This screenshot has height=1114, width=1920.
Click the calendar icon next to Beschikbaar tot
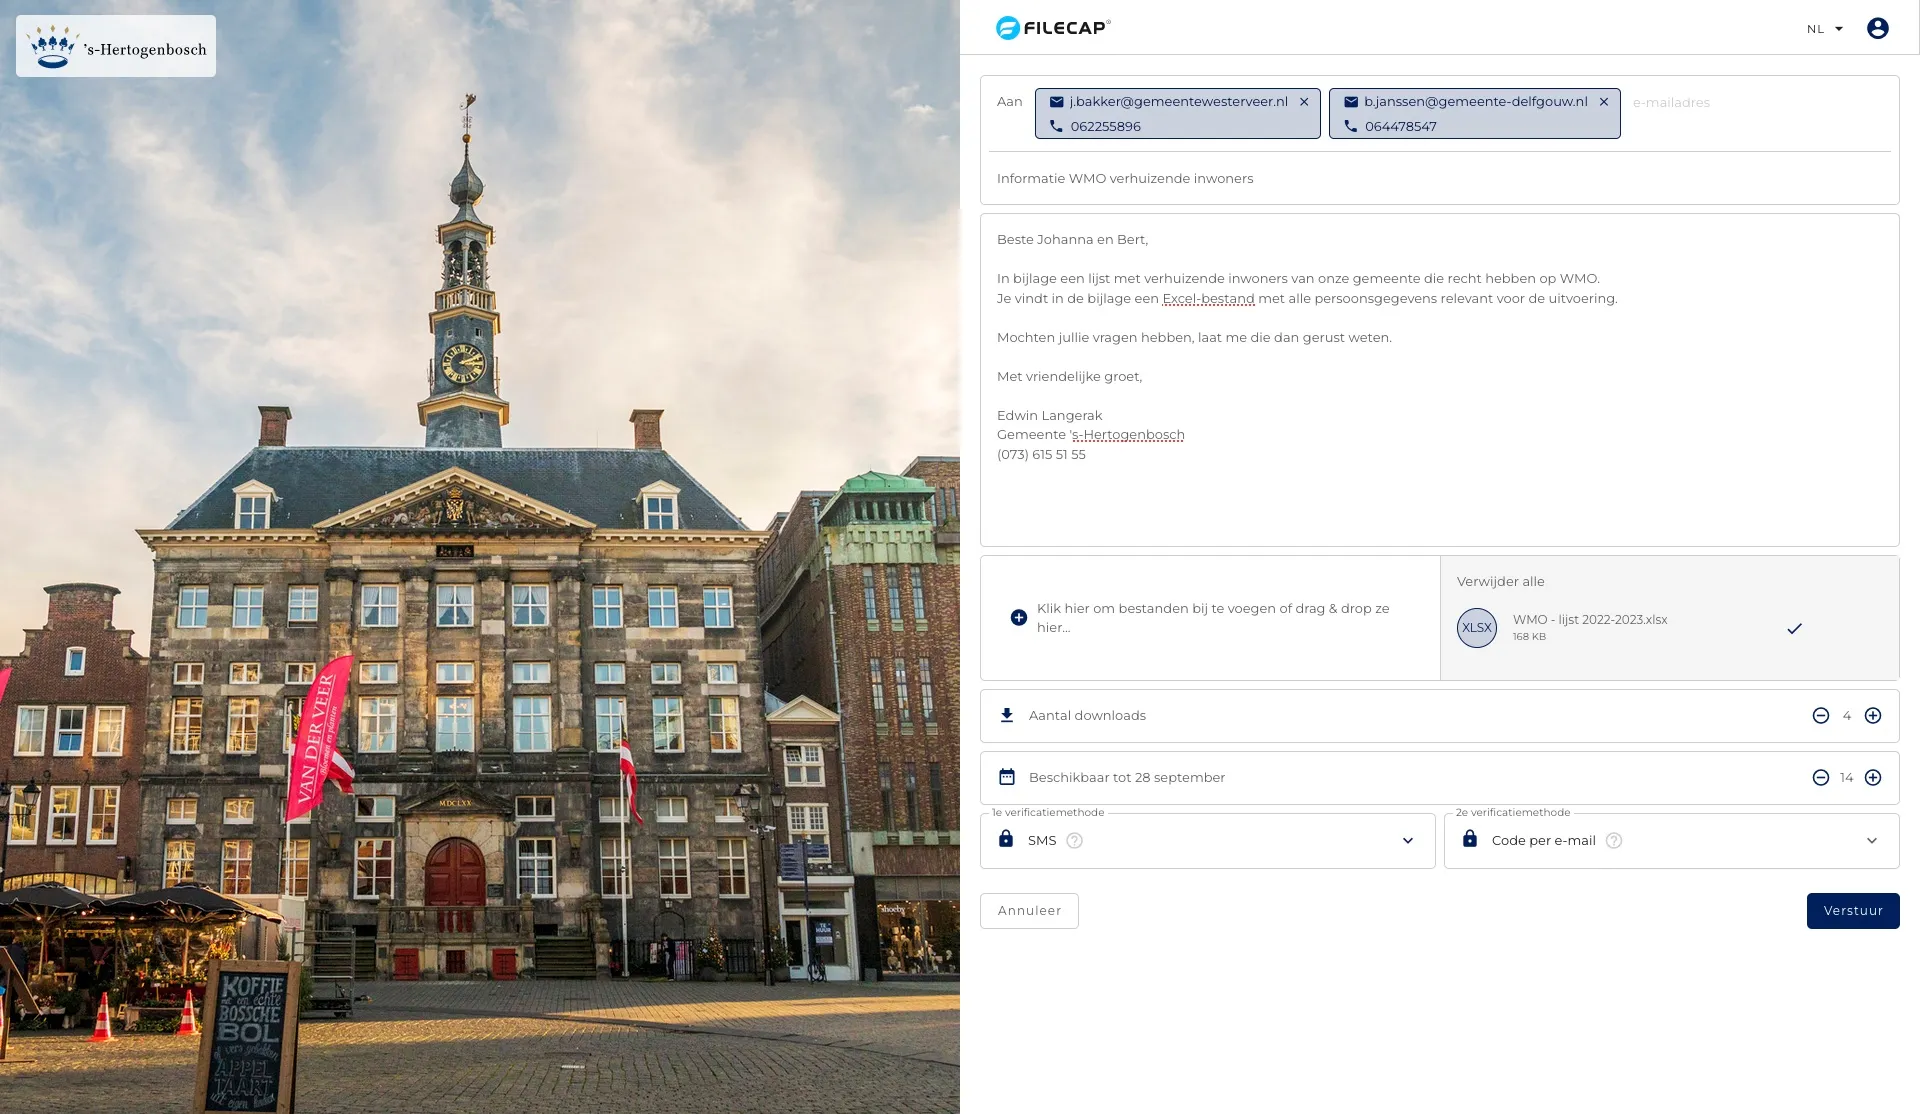click(x=1005, y=776)
